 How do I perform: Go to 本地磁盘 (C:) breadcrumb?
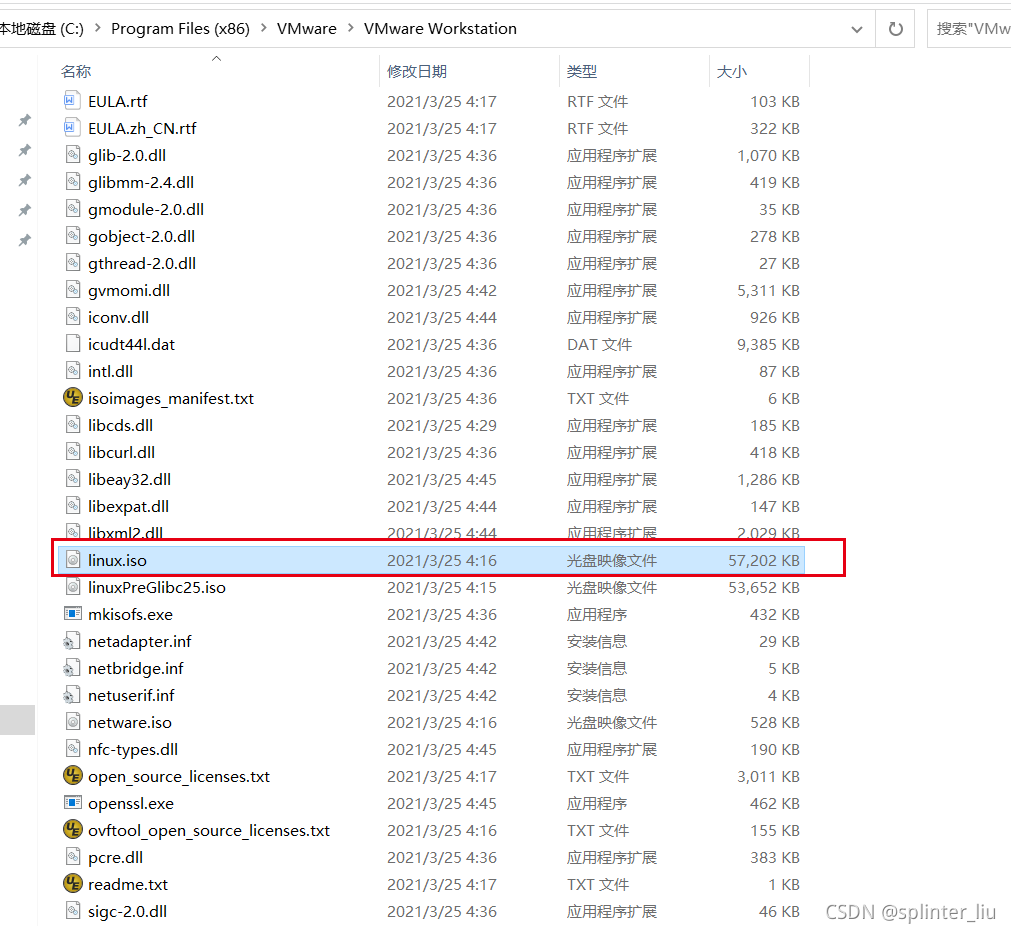pos(42,28)
